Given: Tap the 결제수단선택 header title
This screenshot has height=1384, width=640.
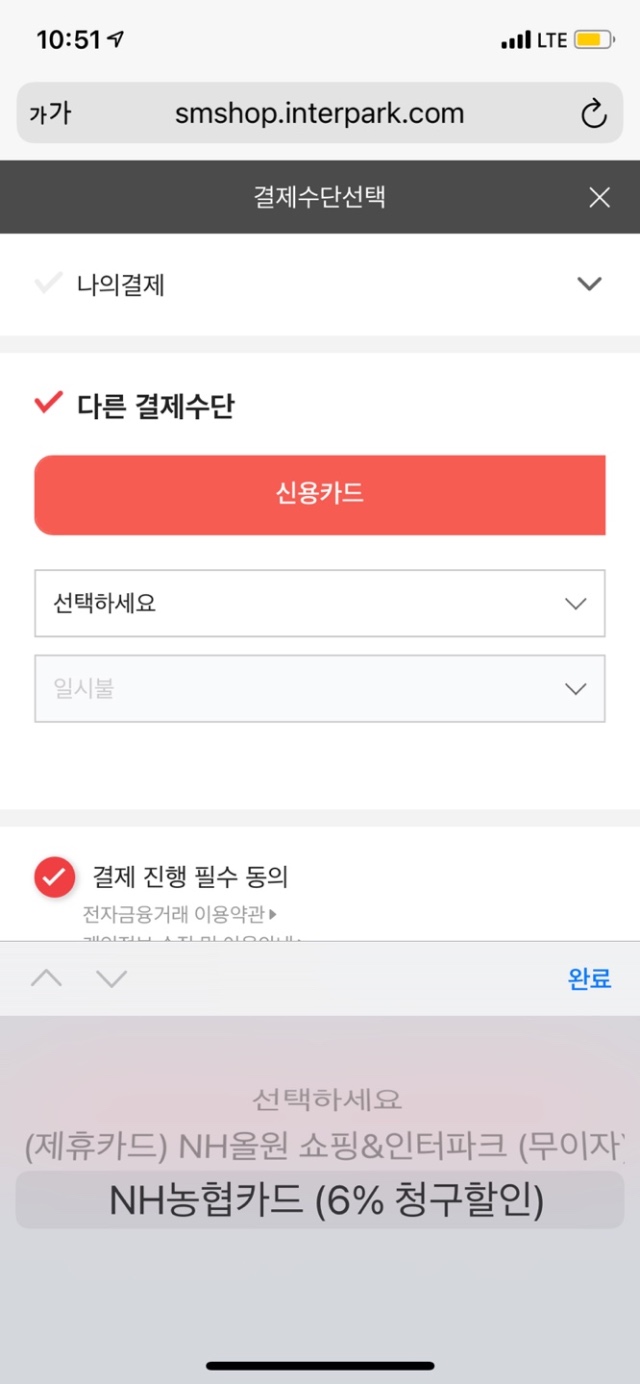Looking at the screenshot, I should [x=320, y=197].
